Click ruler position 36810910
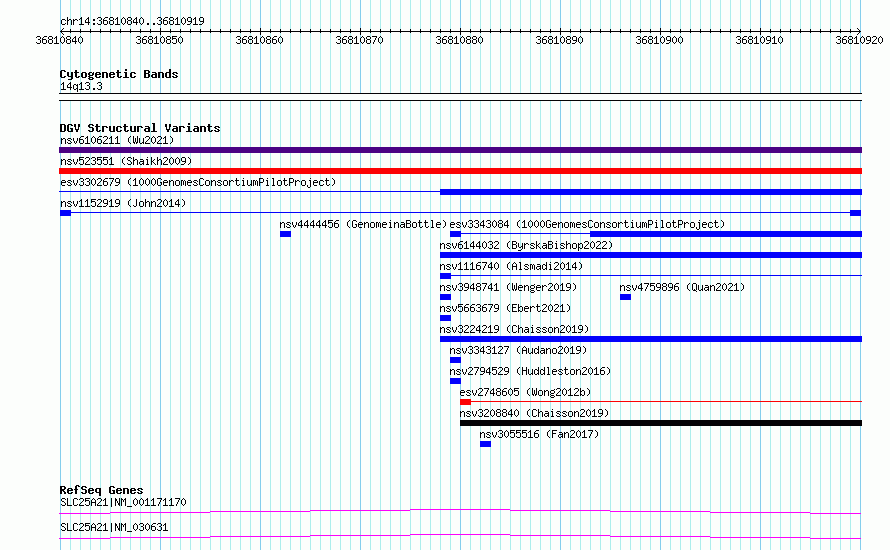 759,40
